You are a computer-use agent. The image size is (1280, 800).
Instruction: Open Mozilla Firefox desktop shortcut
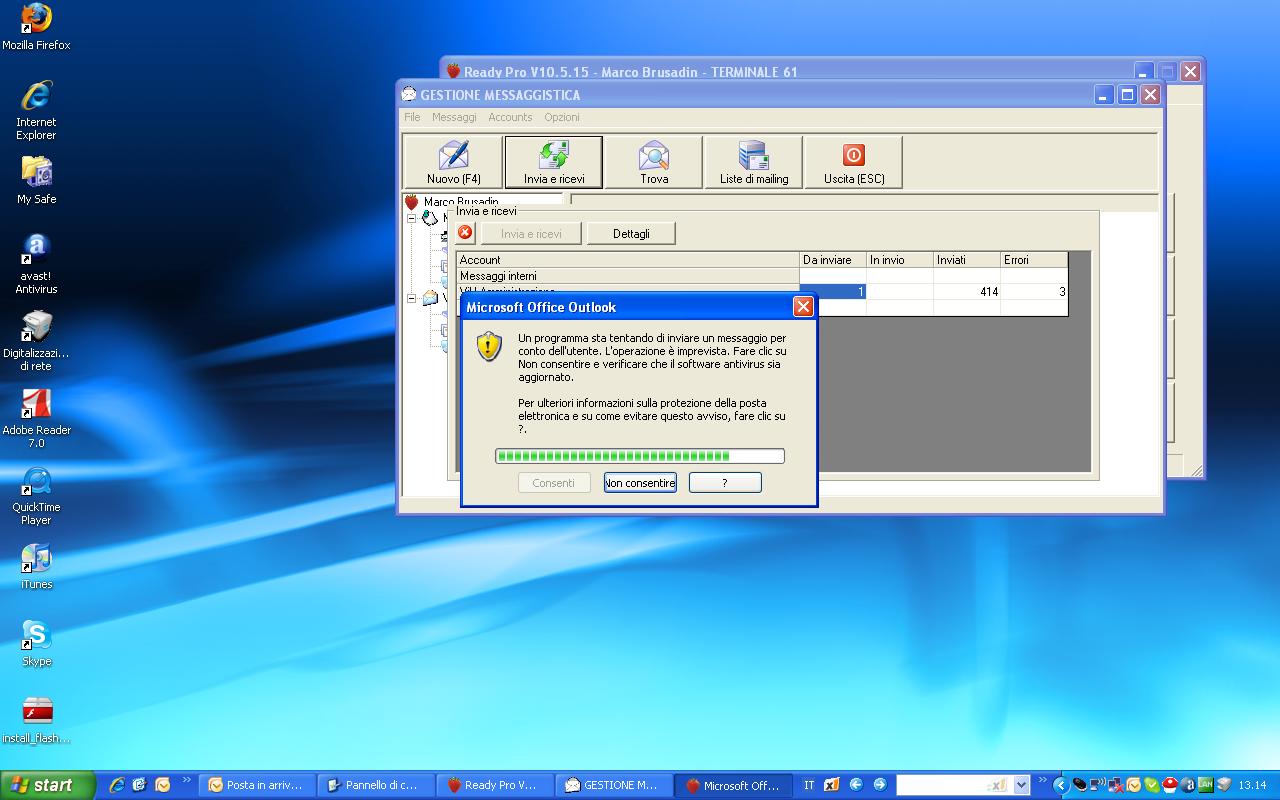coord(36,27)
